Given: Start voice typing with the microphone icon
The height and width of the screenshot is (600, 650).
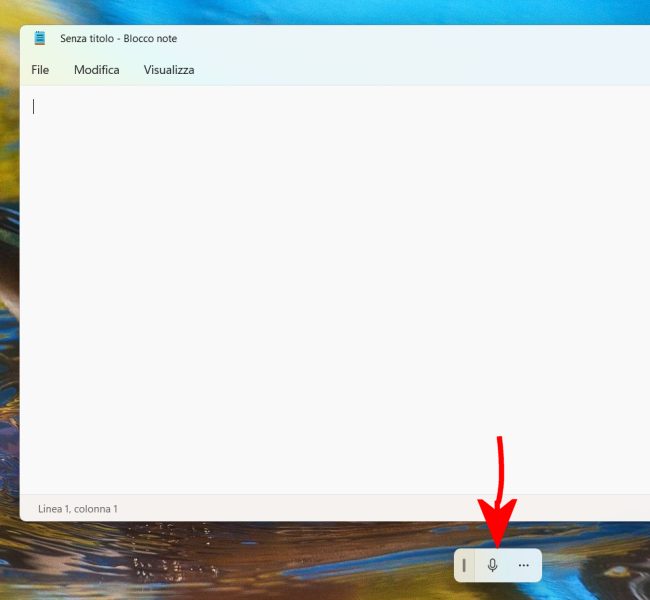Looking at the screenshot, I should (492, 565).
